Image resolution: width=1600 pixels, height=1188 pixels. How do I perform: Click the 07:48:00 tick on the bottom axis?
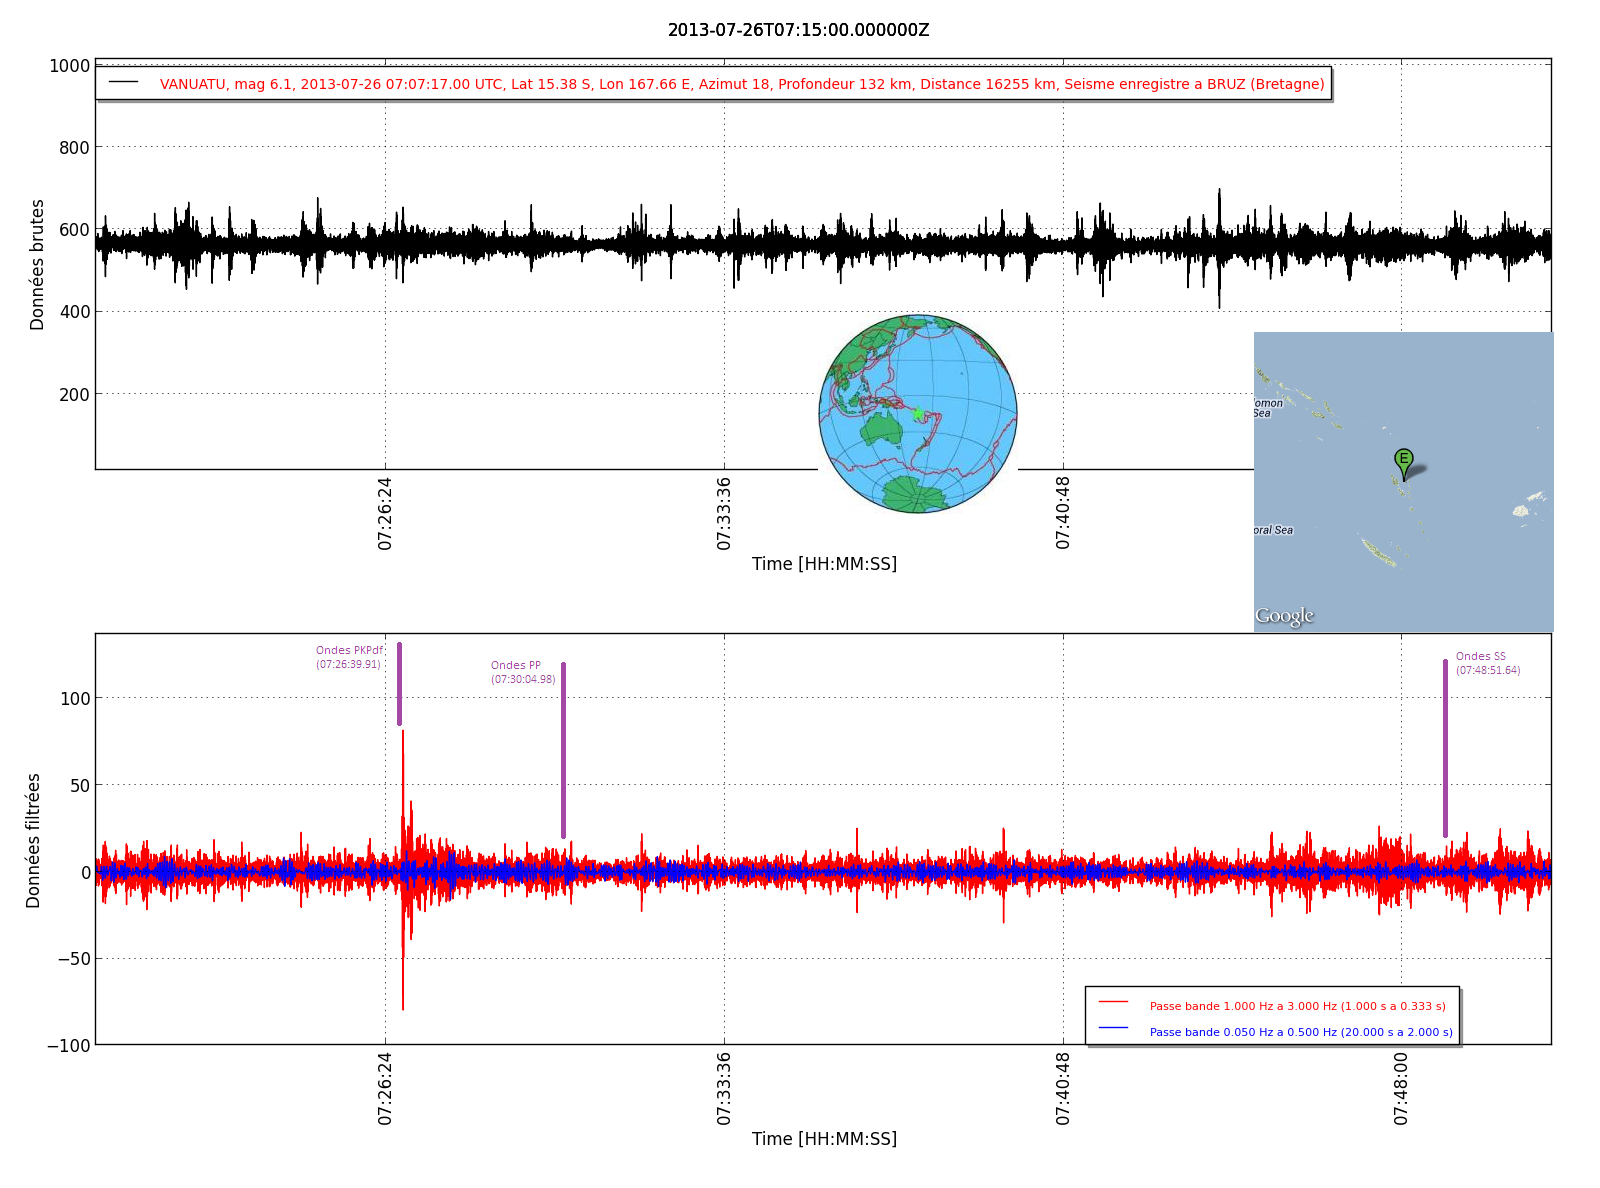pos(1401,1088)
